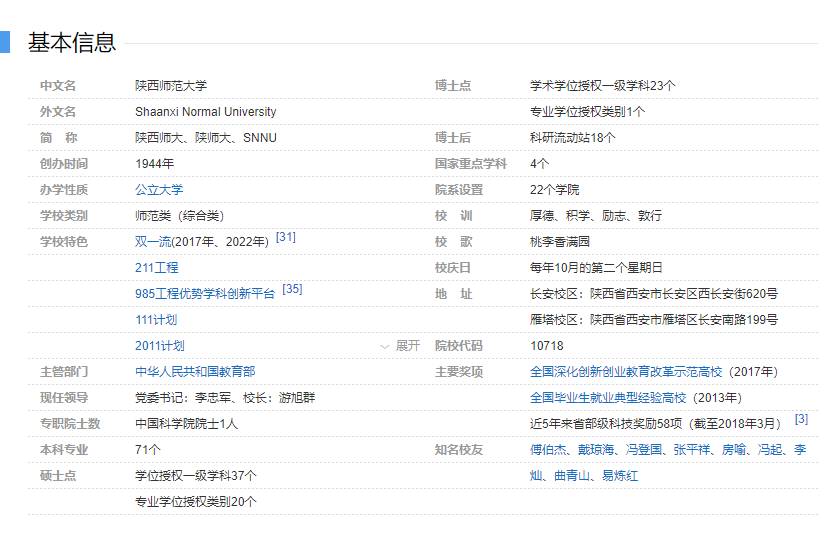Click citation reference [35]
The width and height of the screenshot is (830, 547).
292,290
